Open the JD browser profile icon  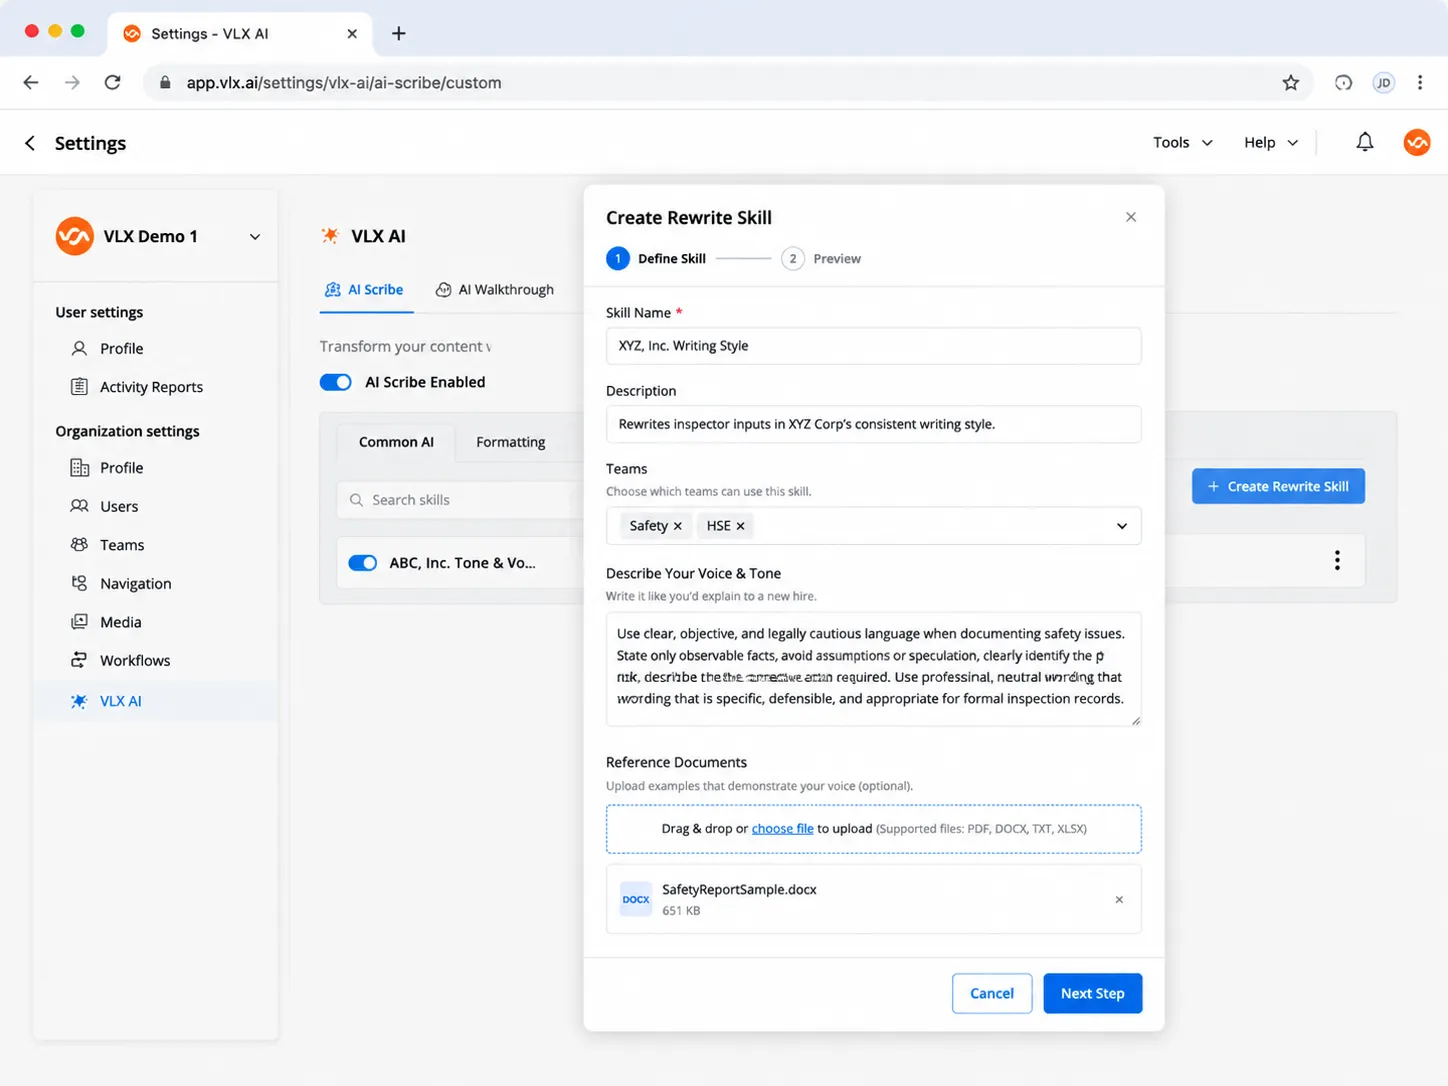coord(1383,83)
